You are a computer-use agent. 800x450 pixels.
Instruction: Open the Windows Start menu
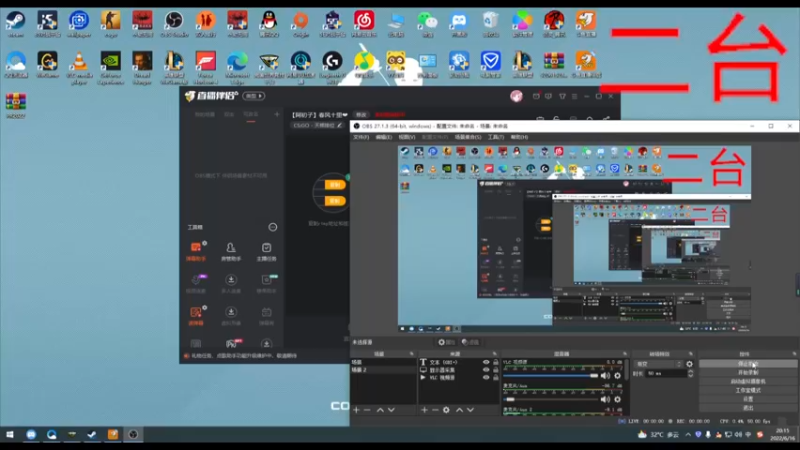point(10,435)
